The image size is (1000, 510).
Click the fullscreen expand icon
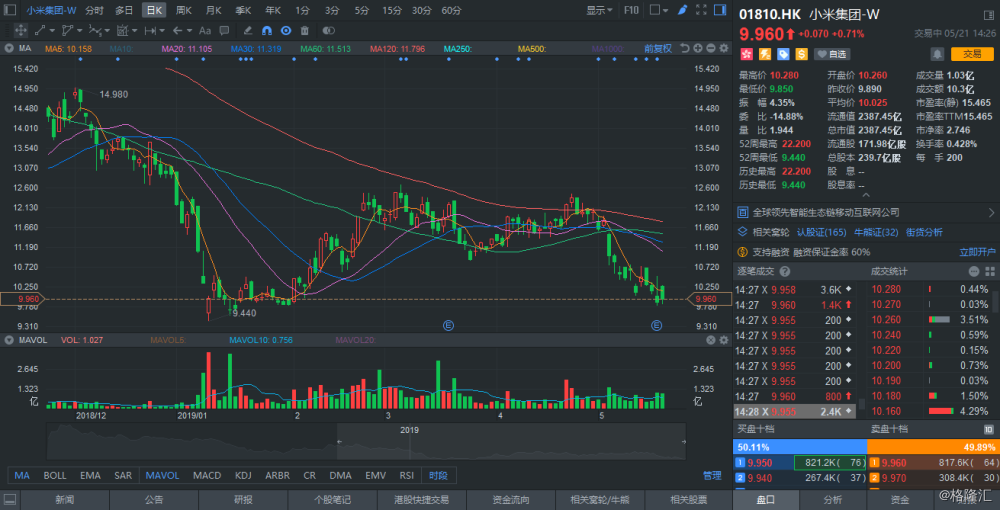(702, 10)
